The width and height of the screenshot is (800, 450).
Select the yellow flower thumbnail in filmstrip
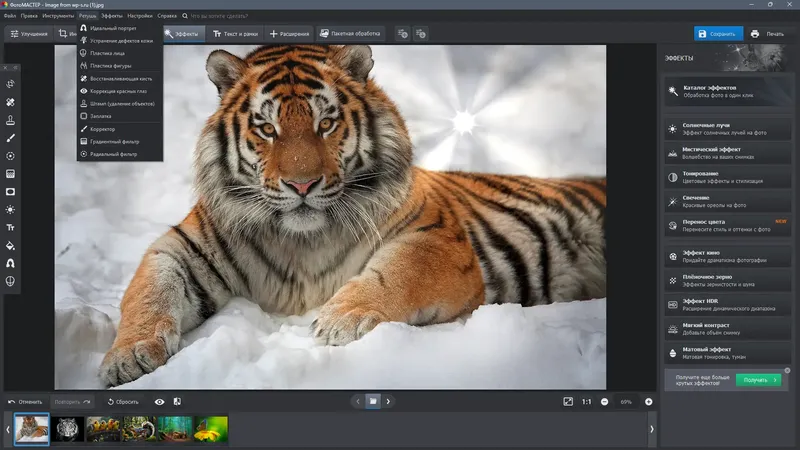click(x=211, y=429)
